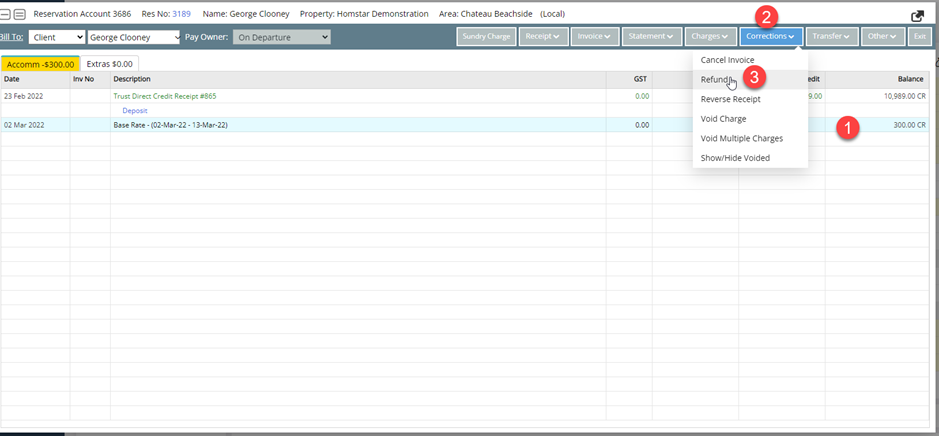Select Cancel Invoice in Corrections menu
939x436 pixels.
[x=727, y=60]
